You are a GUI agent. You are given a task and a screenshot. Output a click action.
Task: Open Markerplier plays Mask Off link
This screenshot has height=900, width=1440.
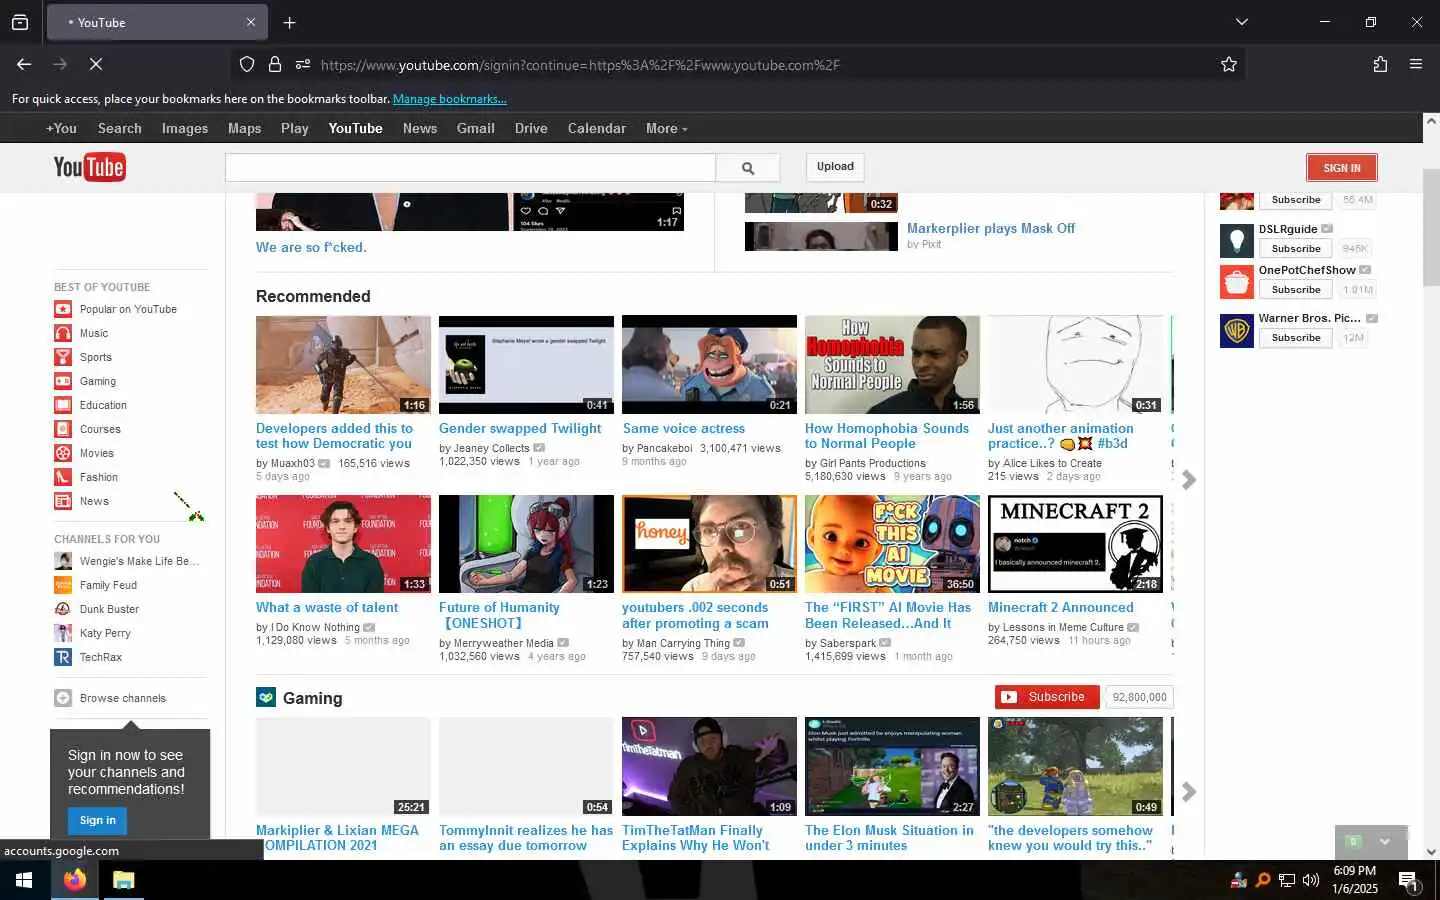pos(991,228)
